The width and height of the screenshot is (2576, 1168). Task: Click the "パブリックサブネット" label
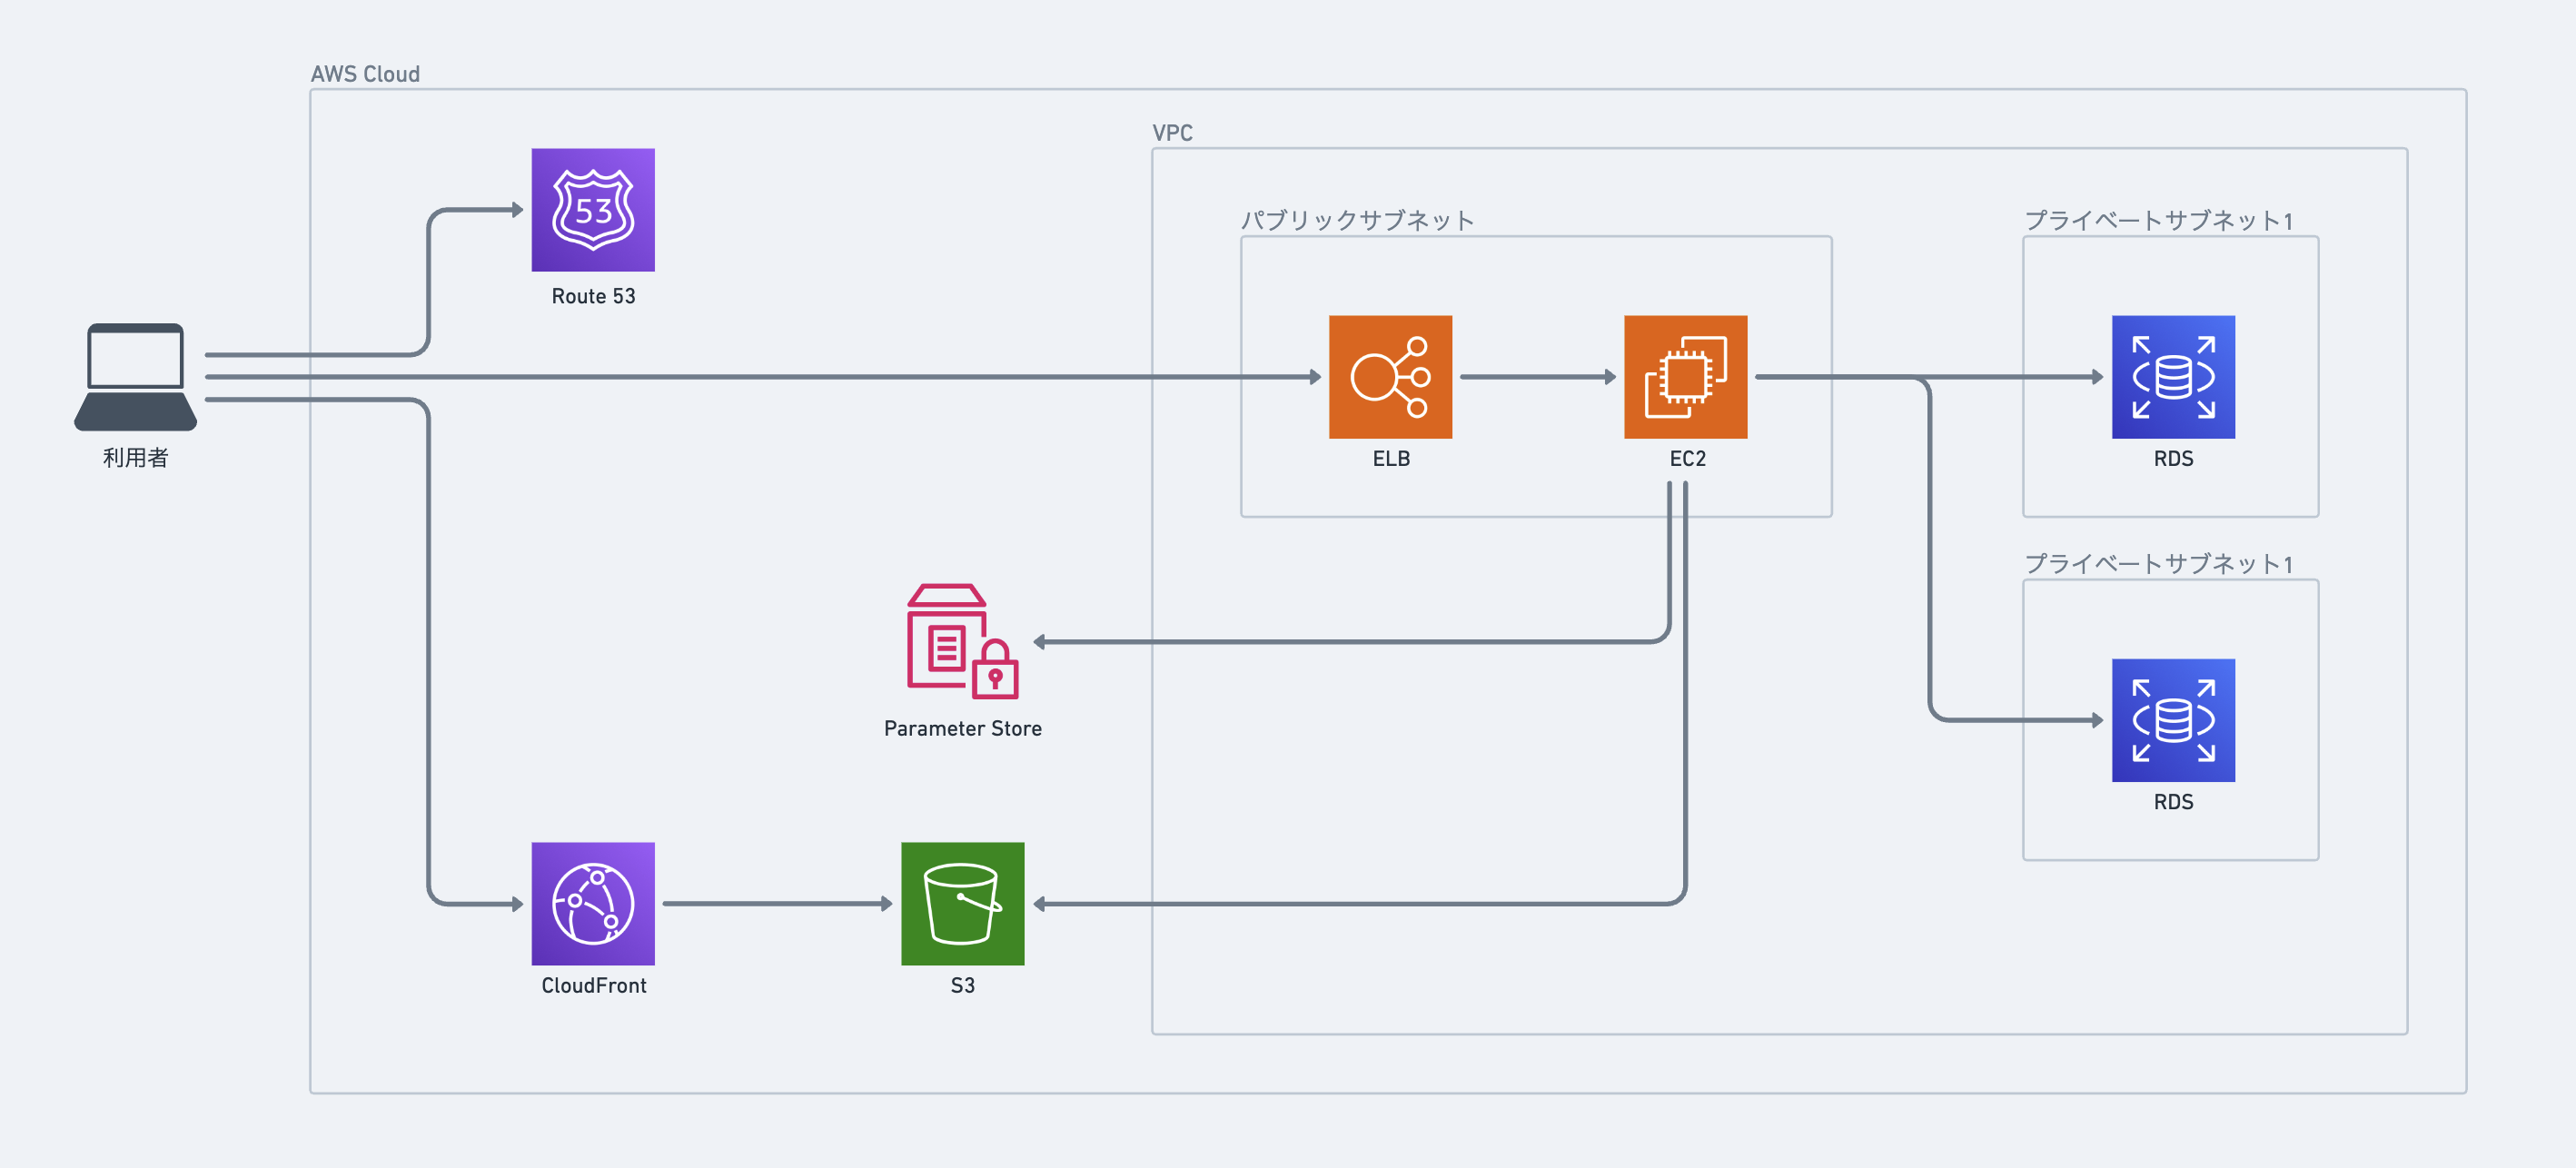coord(1357,220)
